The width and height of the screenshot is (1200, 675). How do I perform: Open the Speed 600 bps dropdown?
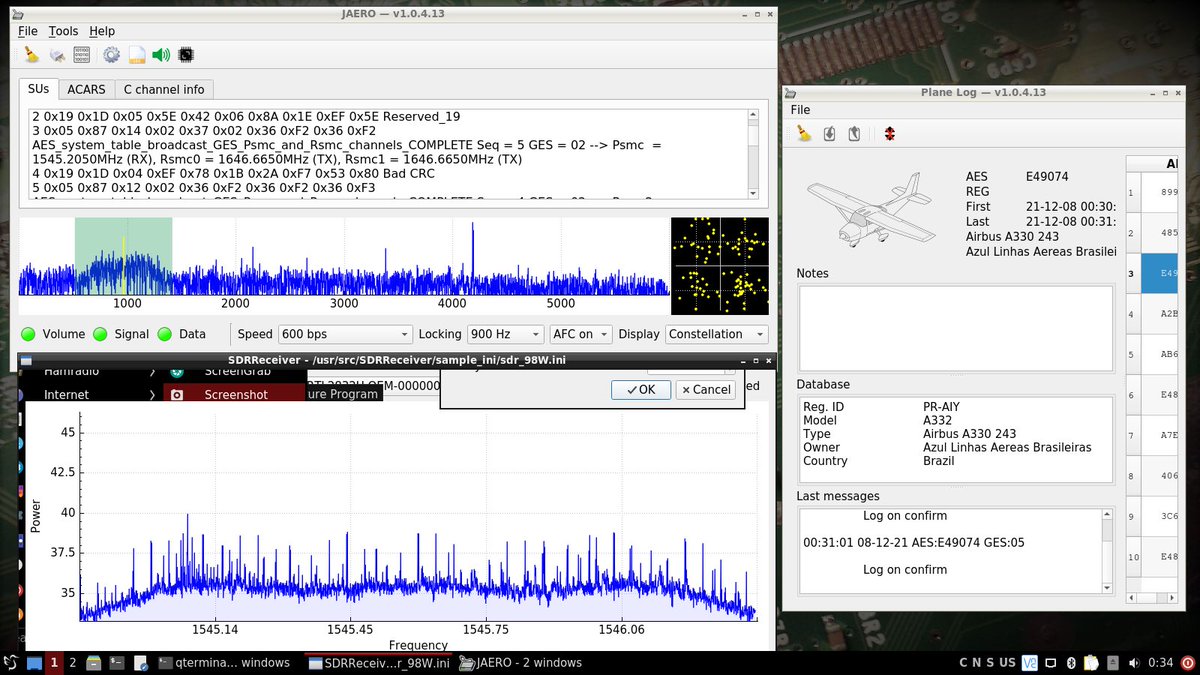click(x=345, y=334)
